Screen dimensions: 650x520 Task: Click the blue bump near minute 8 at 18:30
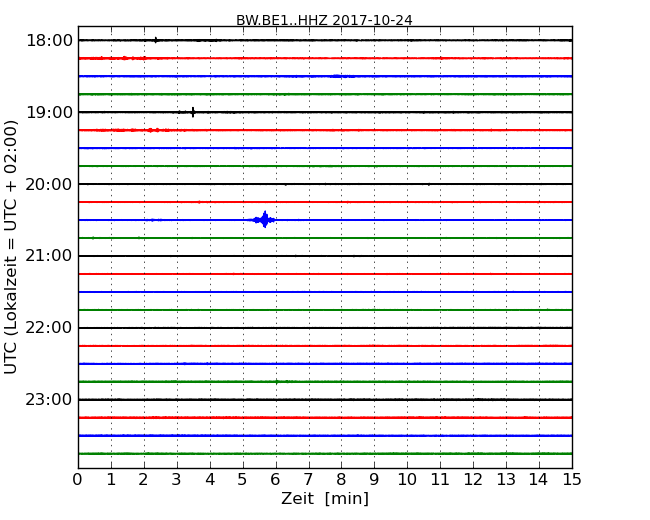342,76
